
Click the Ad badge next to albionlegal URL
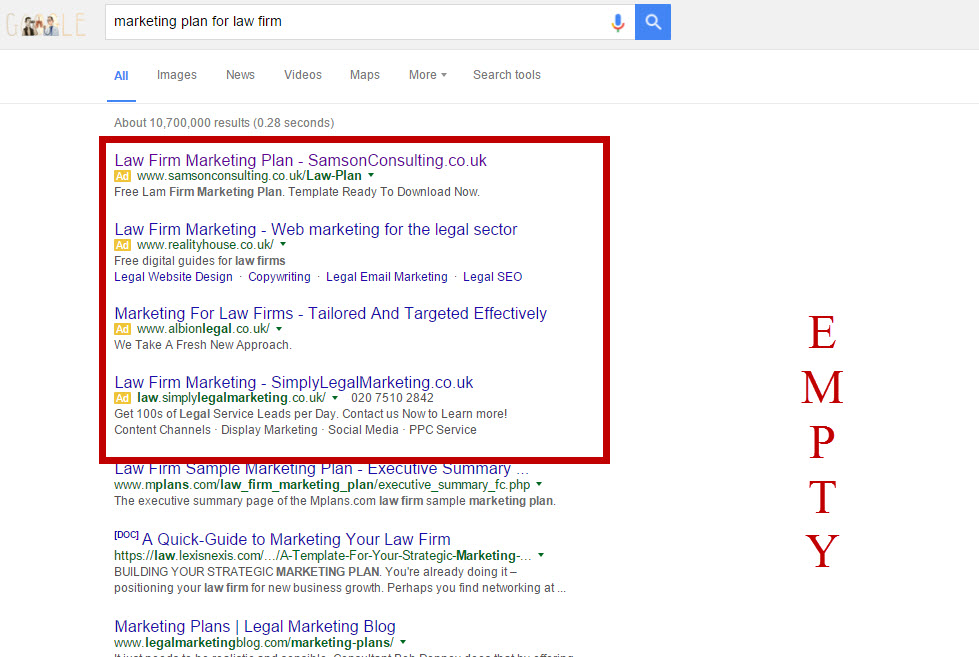122,329
